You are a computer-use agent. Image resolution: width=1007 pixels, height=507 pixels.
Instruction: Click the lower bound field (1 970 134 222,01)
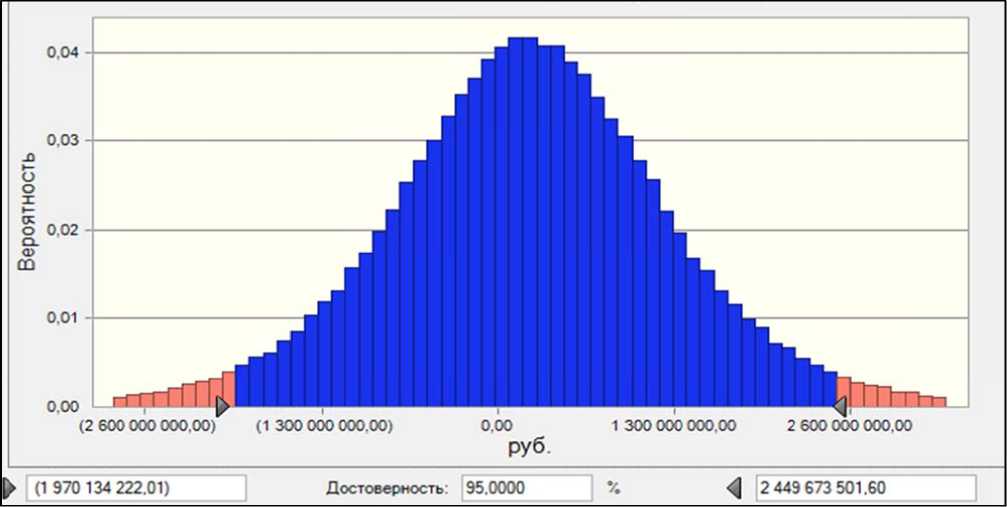pos(137,488)
